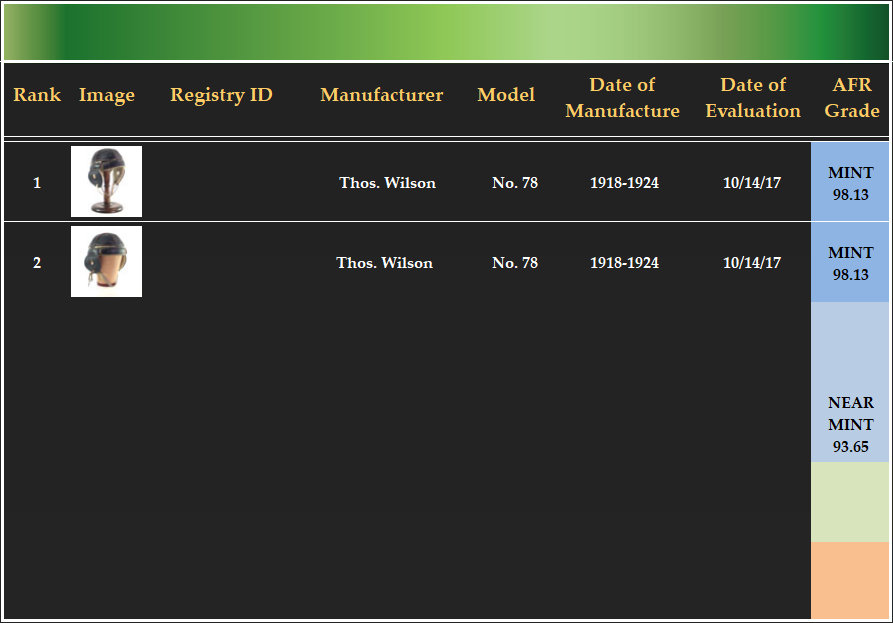
Task: Click the Image column header
Action: tap(107, 96)
